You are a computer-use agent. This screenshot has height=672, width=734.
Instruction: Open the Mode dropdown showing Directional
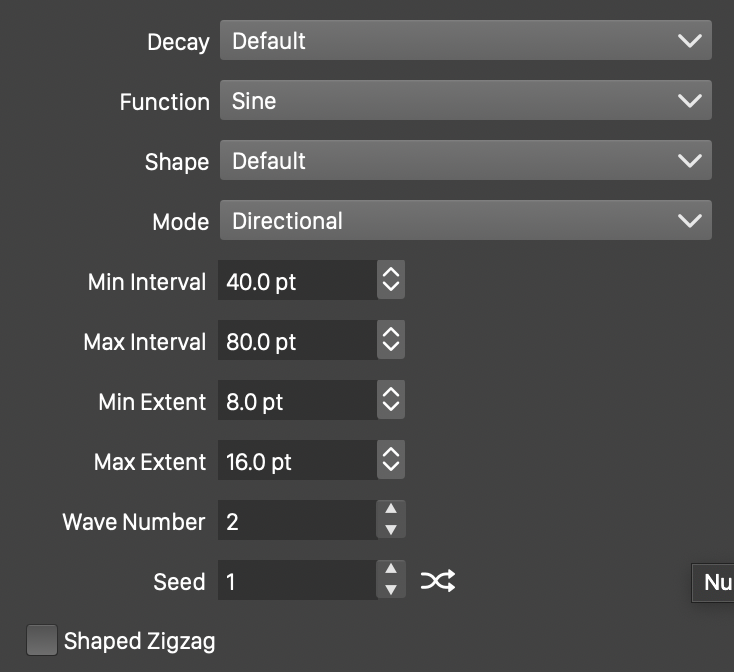point(465,221)
